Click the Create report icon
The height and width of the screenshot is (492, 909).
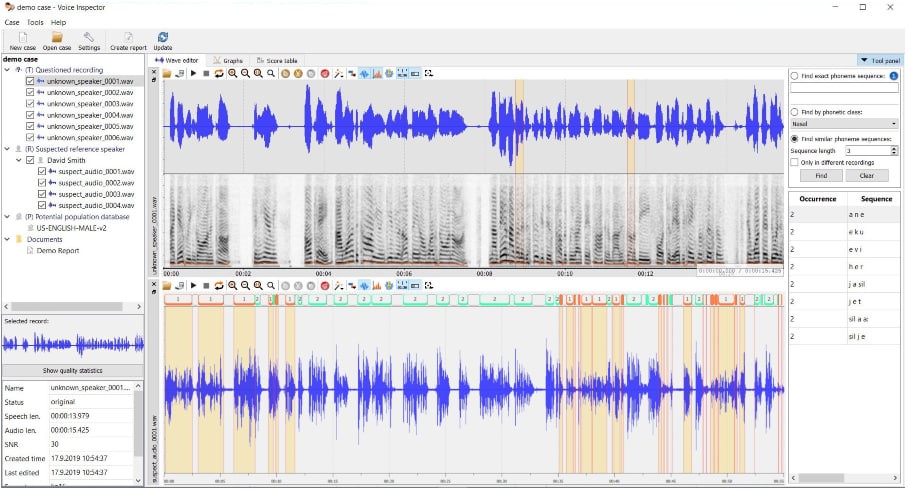tap(128, 37)
